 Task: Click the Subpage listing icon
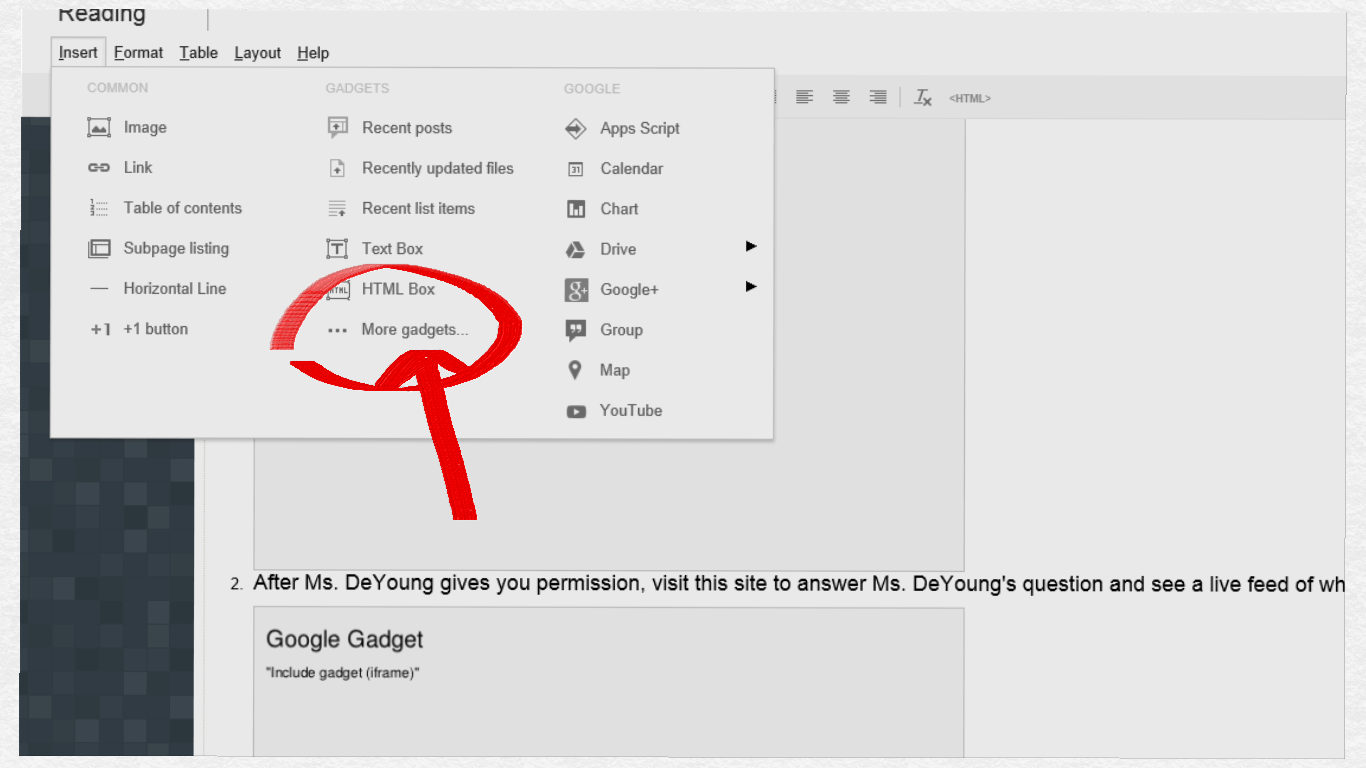point(99,248)
